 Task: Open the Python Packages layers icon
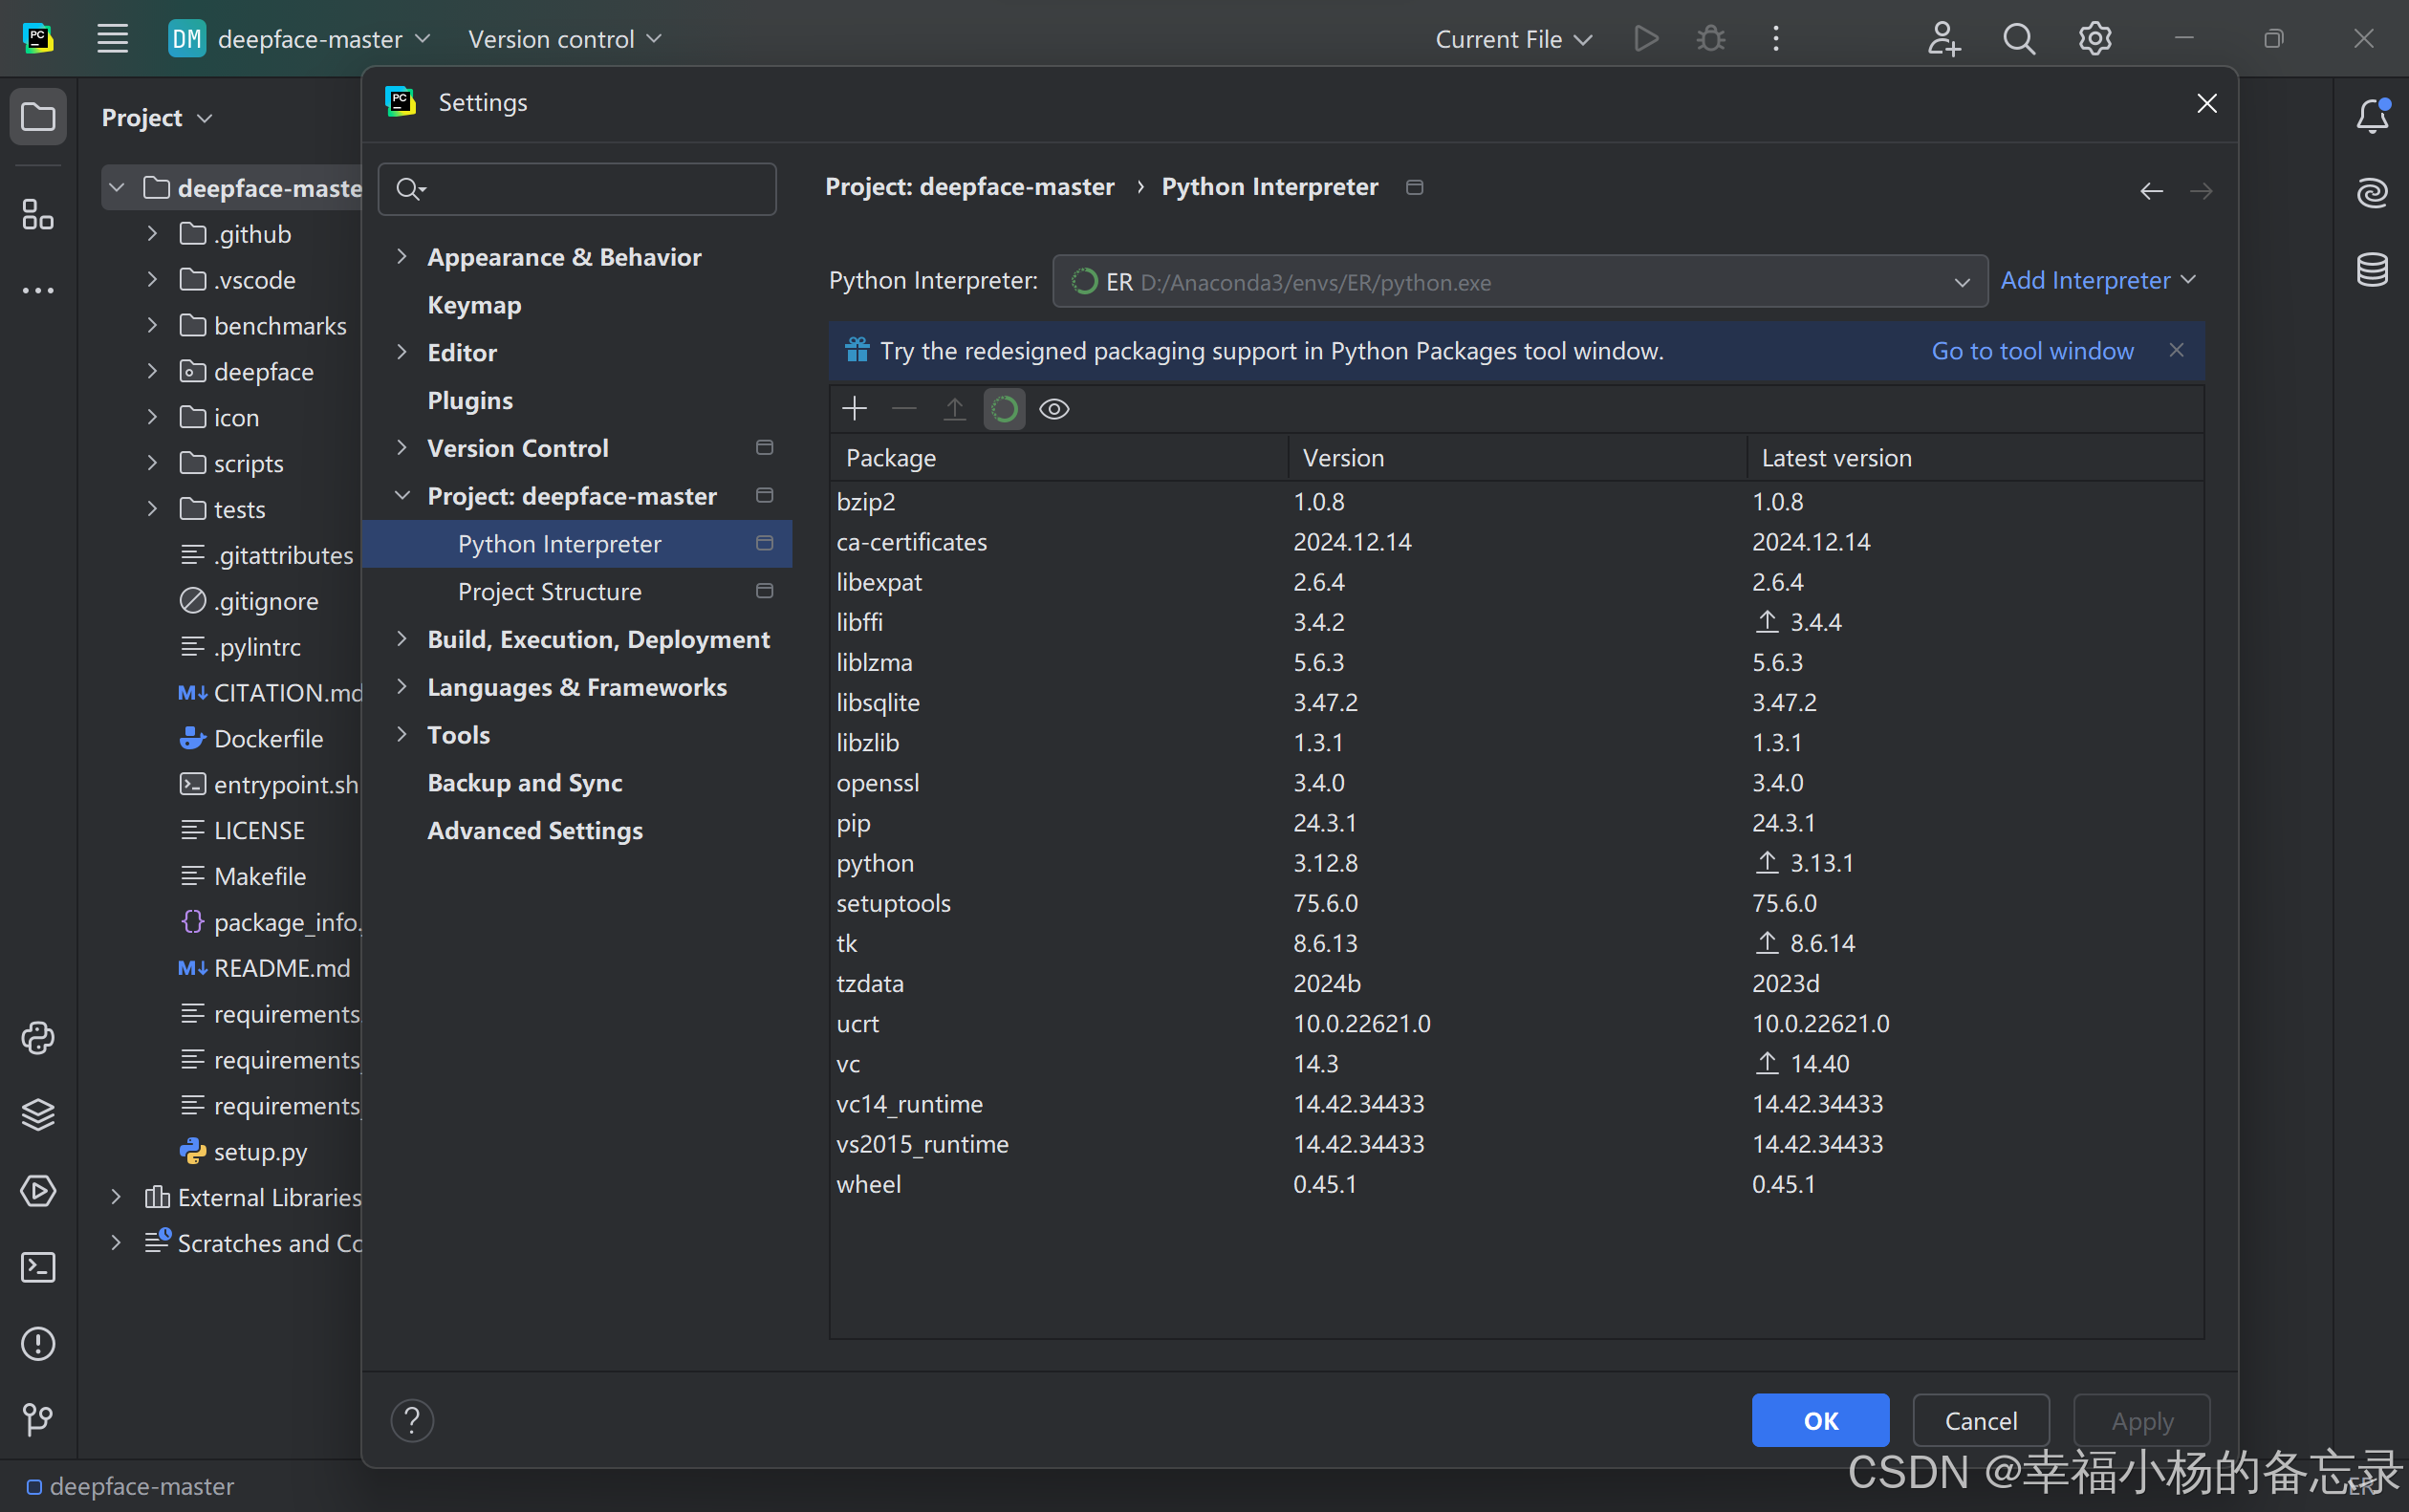coord(38,1114)
